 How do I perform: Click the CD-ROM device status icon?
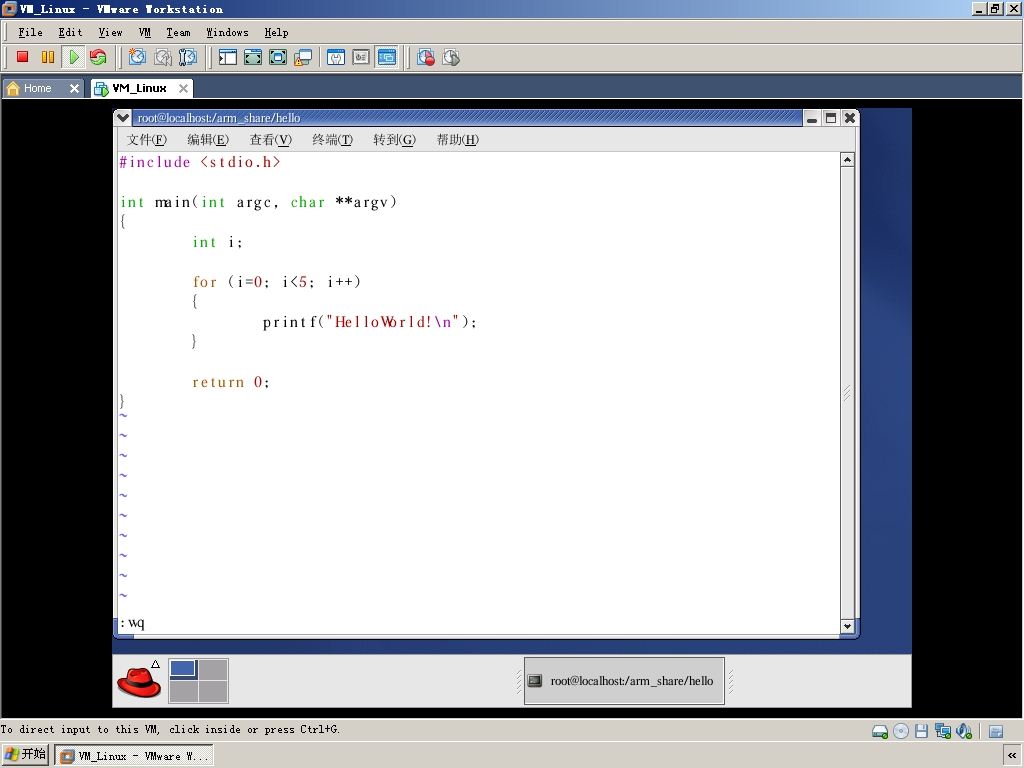click(901, 731)
